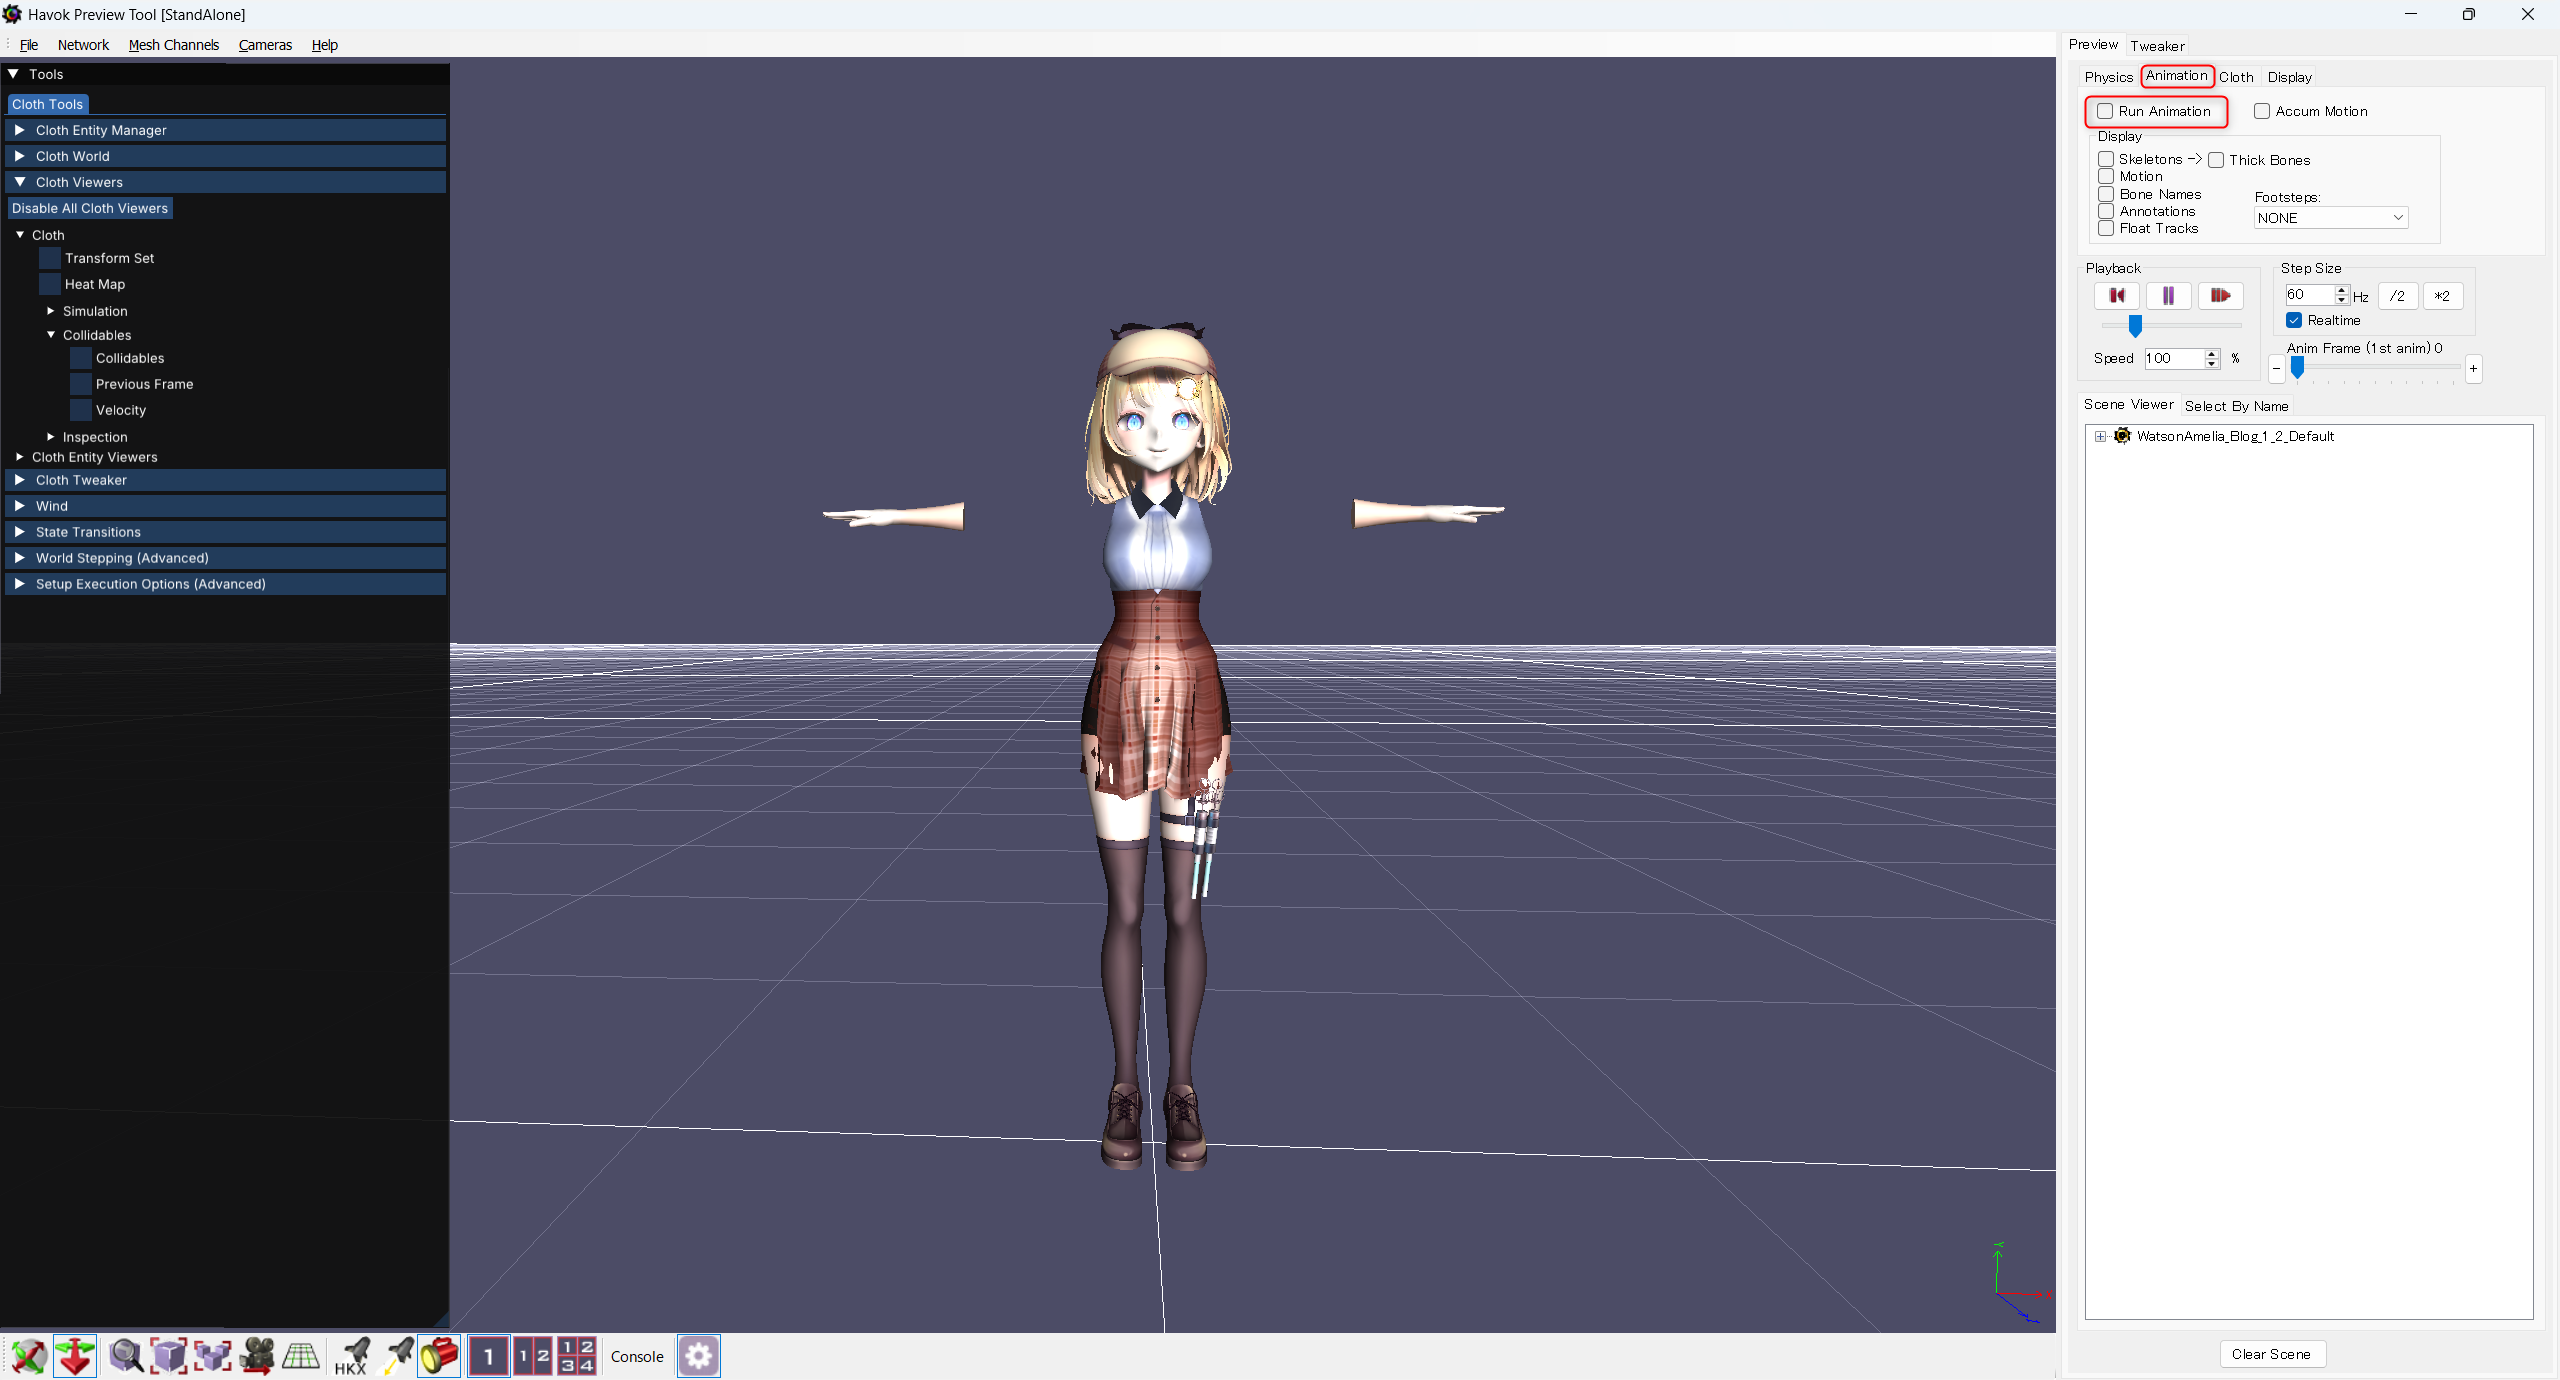Open the Mesh Channels menu

(x=174, y=45)
